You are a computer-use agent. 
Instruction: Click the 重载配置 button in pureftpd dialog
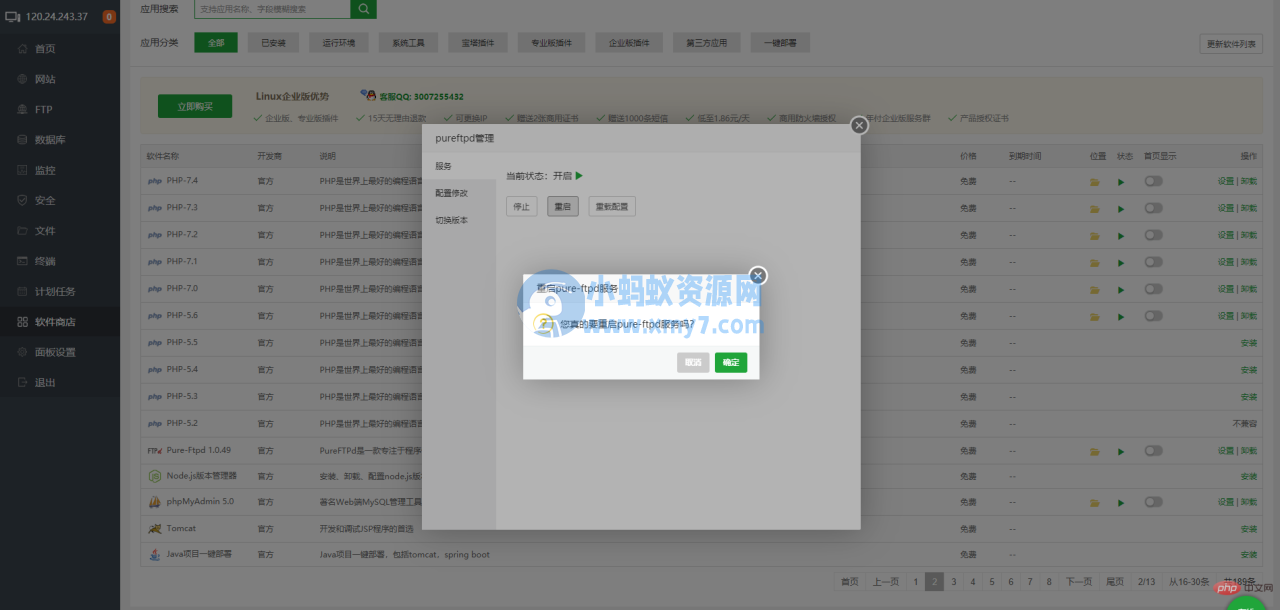[612, 206]
